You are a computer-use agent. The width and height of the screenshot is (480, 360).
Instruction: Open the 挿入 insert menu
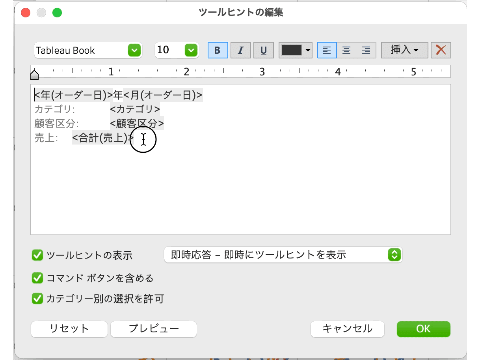click(404, 50)
